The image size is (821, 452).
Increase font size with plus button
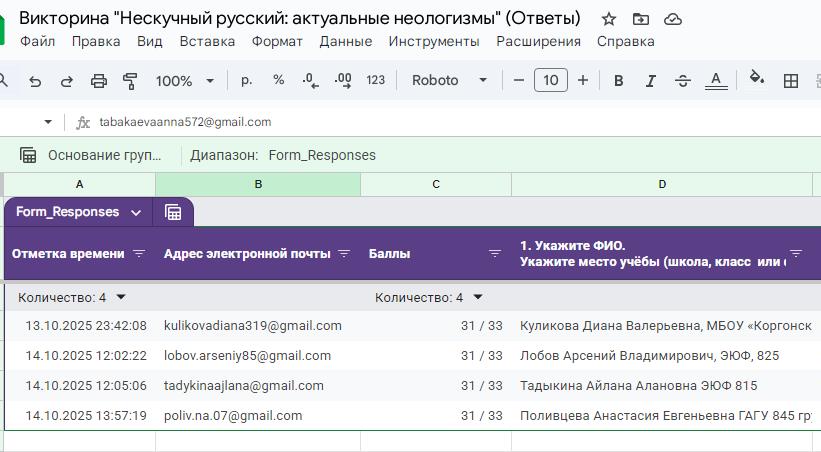pyautogui.click(x=583, y=81)
